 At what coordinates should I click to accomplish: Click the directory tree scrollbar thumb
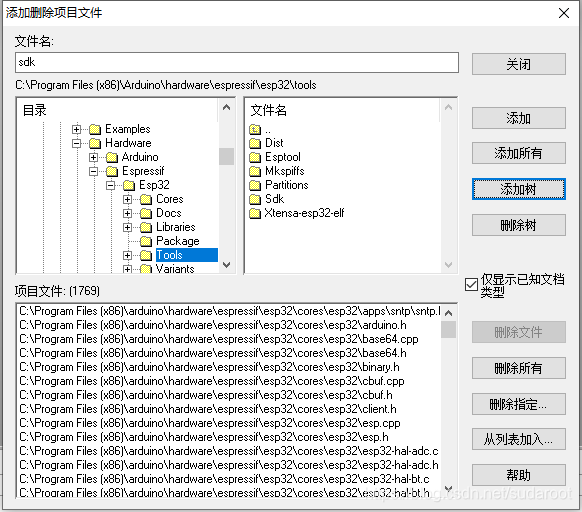pos(226,156)
